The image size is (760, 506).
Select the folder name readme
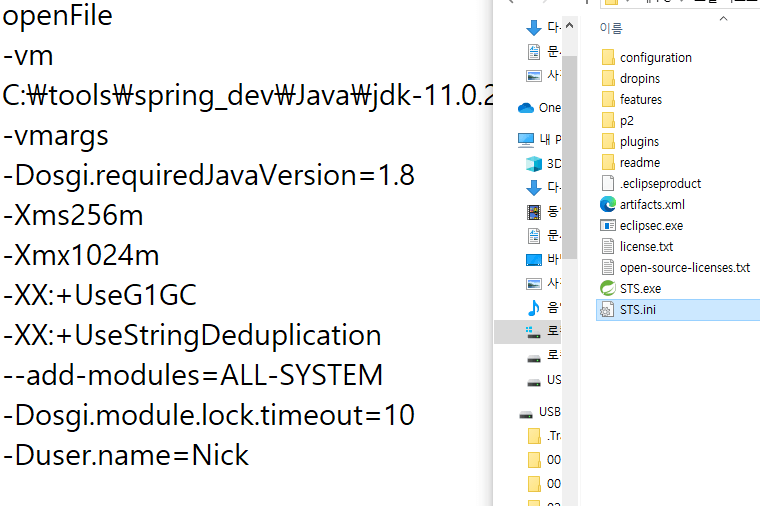640,162
